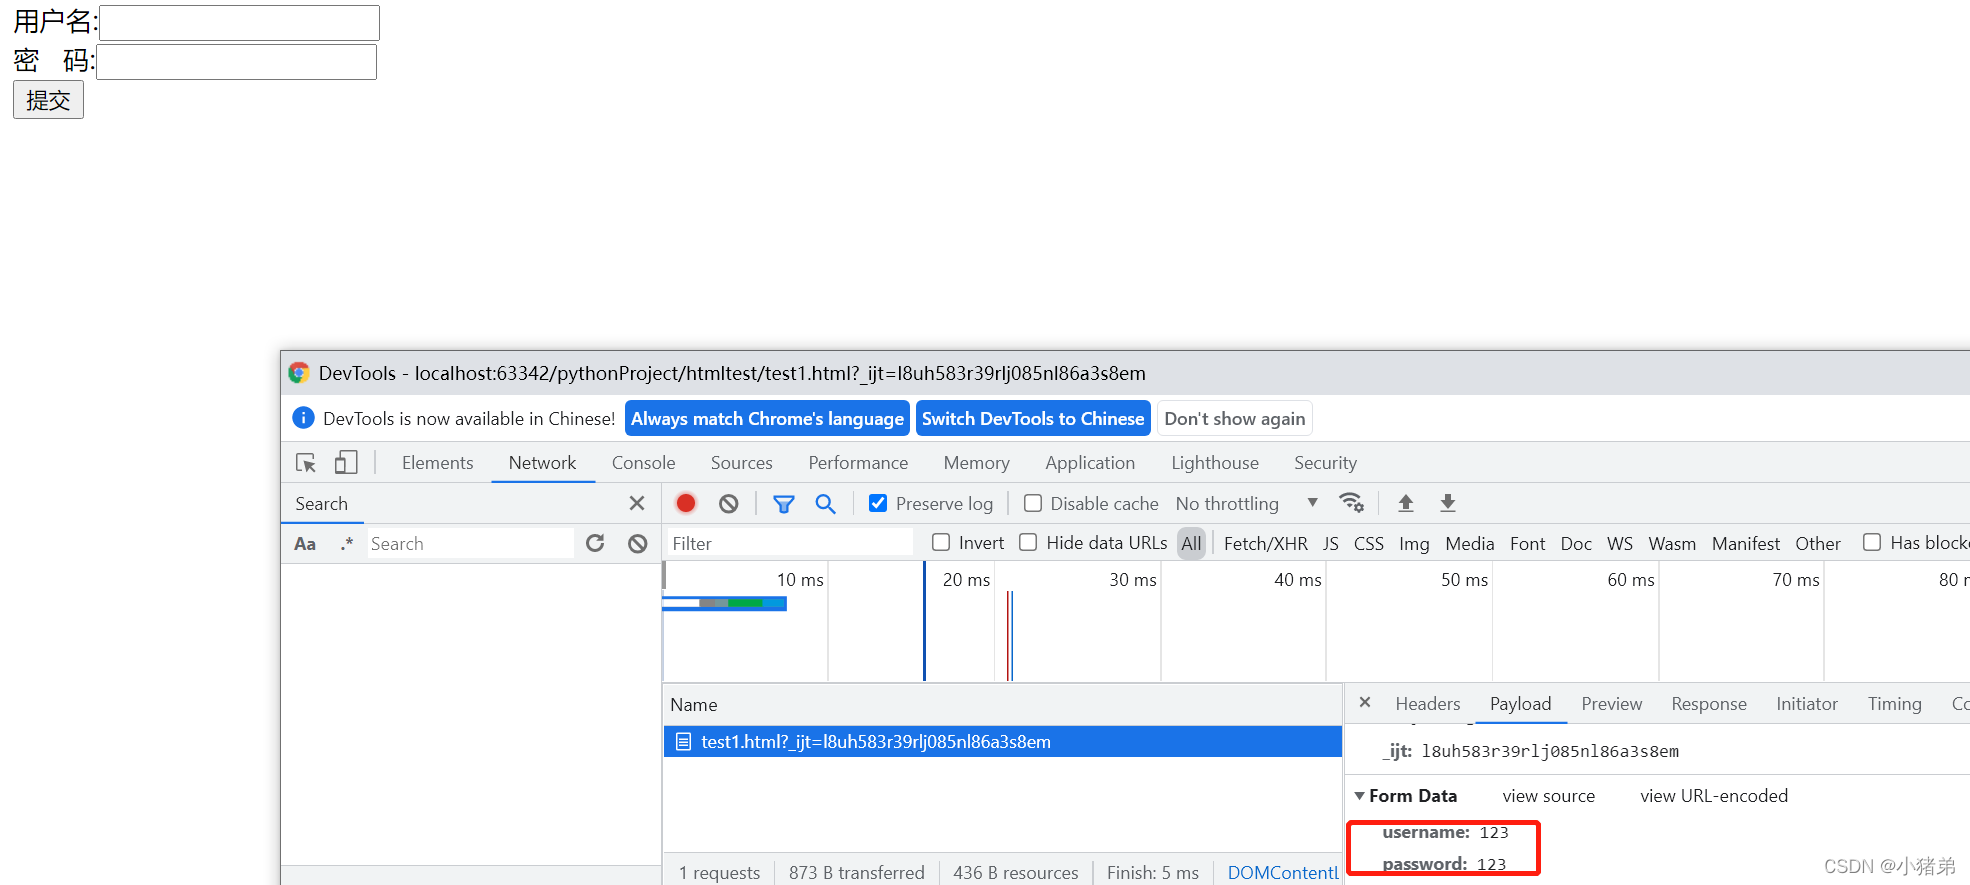Image resolution: width=1970 pixels, height=885 pixels.
Task: Dismiss banner with Don't show again
Action: [1235, 418]
